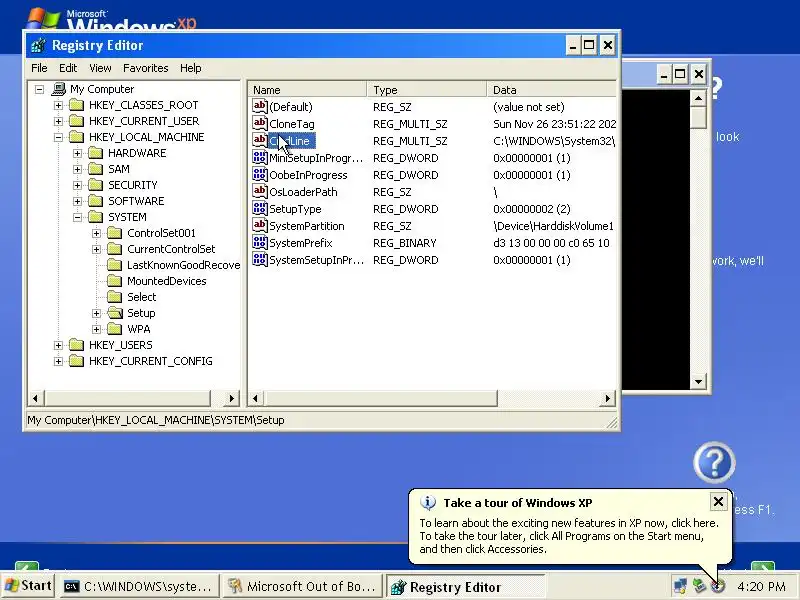Select the LastKnownGoodRecovery key
The width and height of the screenshot is (800, 600).
tap(183, 265)
